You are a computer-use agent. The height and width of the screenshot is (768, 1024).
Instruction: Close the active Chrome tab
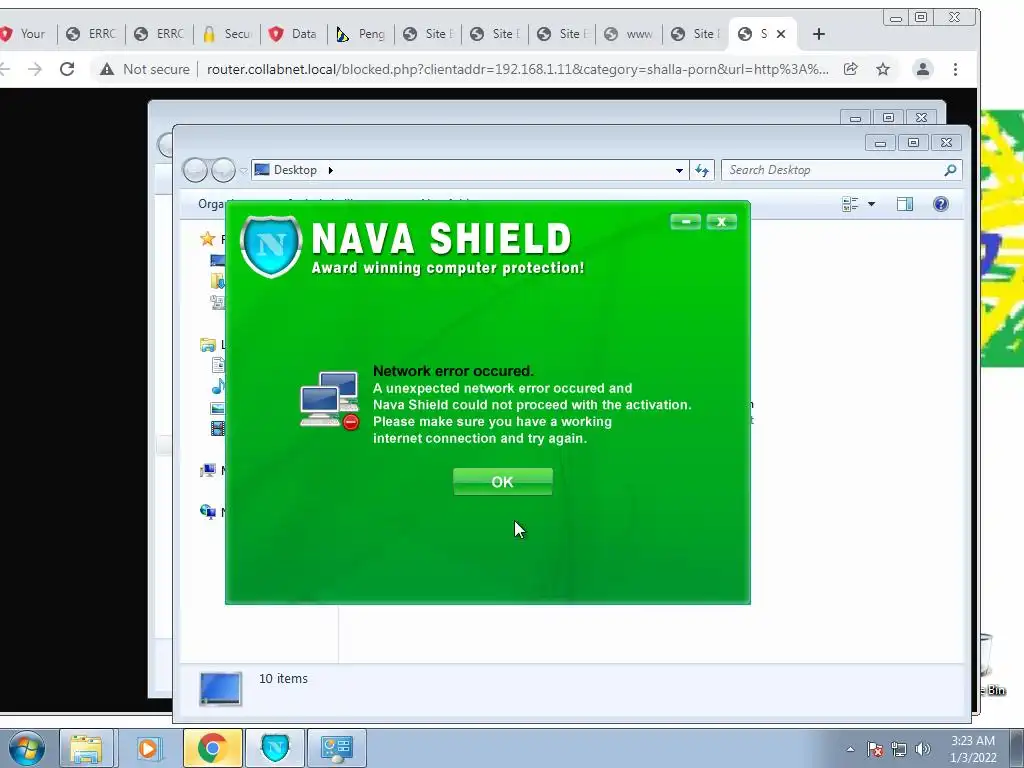(x=780, y=34)
